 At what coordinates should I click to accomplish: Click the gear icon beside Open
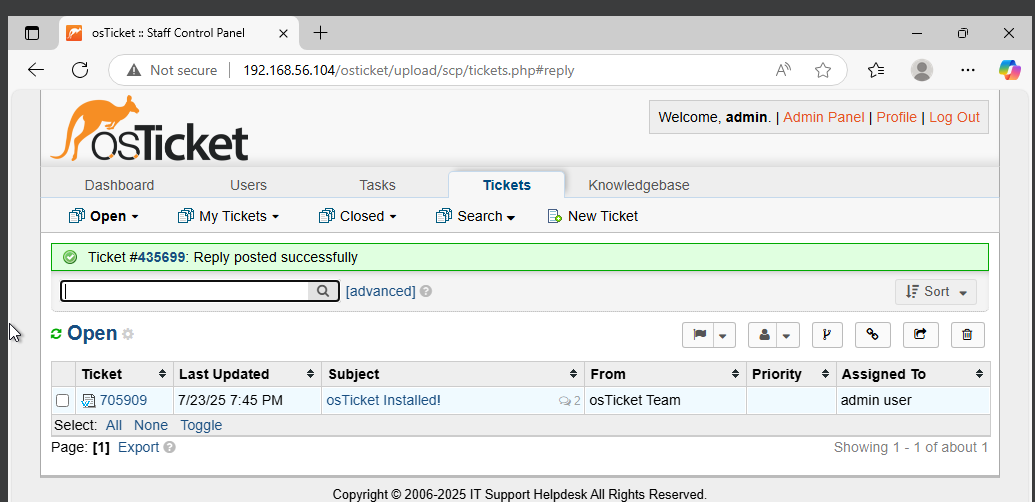point(127,334)
